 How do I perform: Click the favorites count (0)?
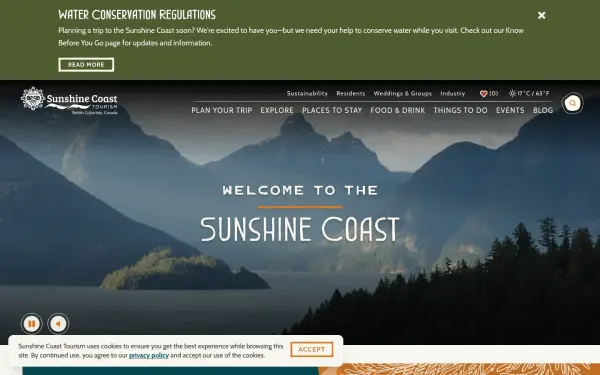(x=494, y=93)
